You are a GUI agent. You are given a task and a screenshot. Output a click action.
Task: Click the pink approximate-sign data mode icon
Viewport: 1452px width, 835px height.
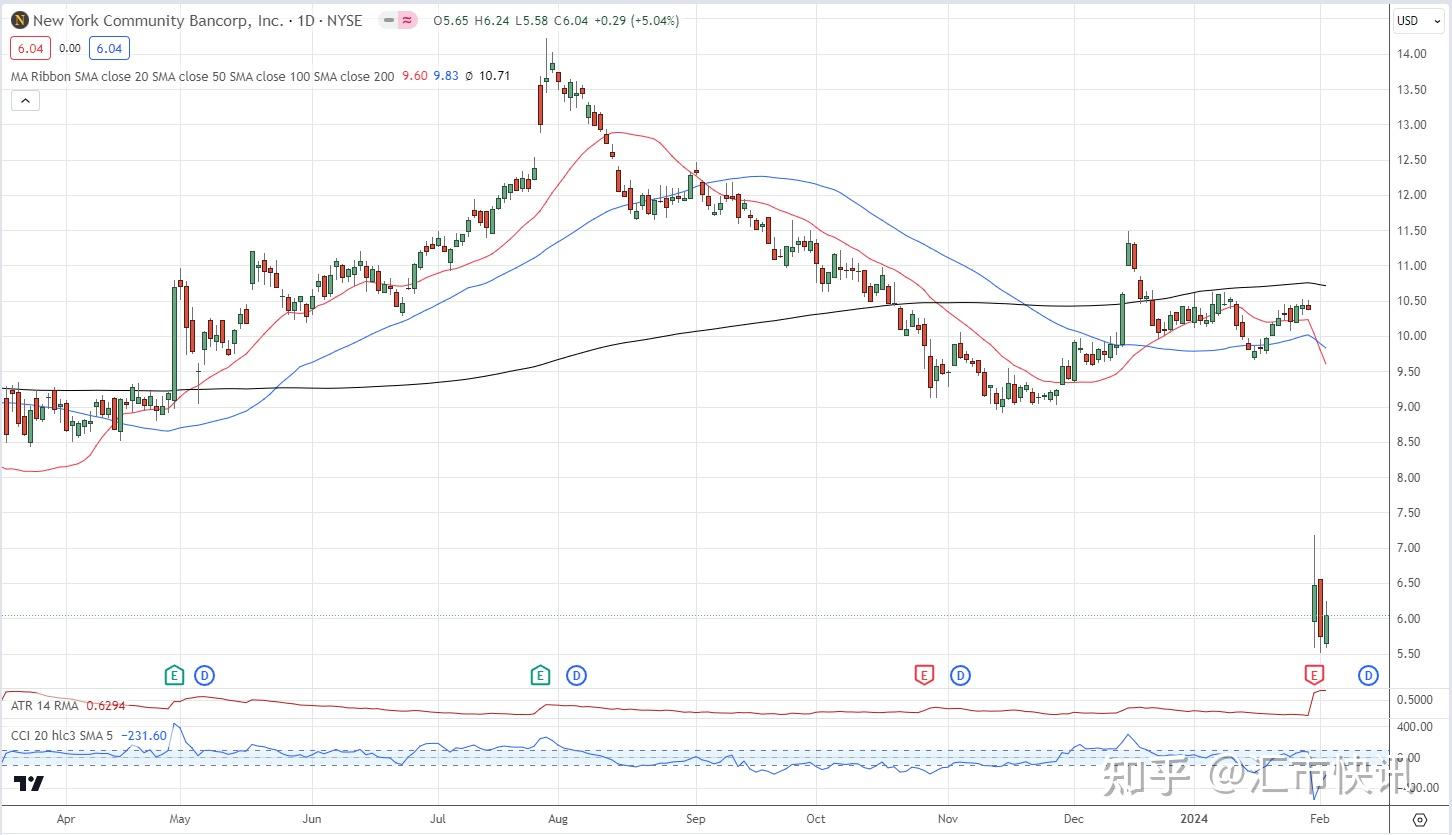coord(405,20)
